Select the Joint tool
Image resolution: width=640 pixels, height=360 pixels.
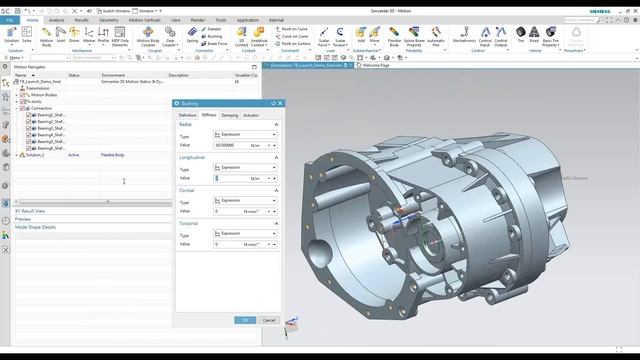point(61,35)
